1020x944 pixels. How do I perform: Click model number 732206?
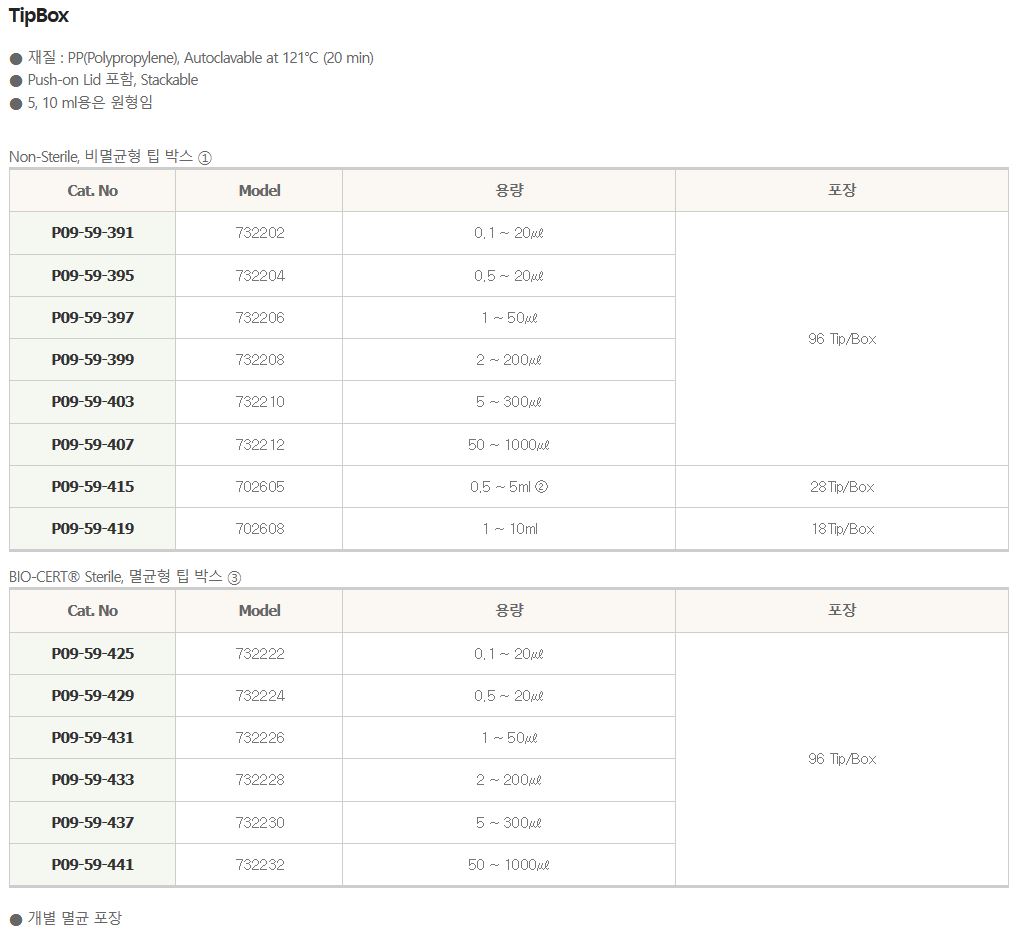pyautogui.click(x=260, y=318)
